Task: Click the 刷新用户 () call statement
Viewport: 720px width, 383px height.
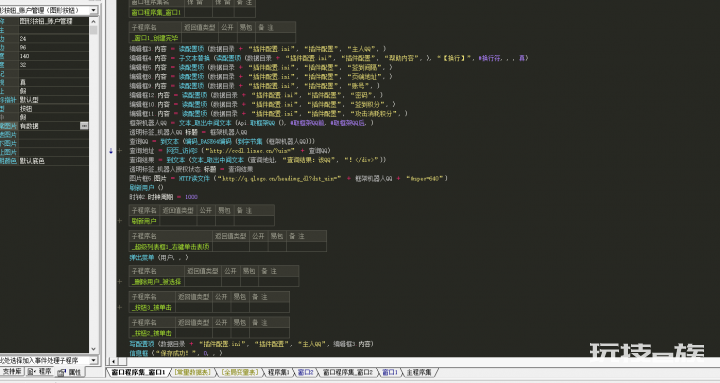Action: point(146,187)
